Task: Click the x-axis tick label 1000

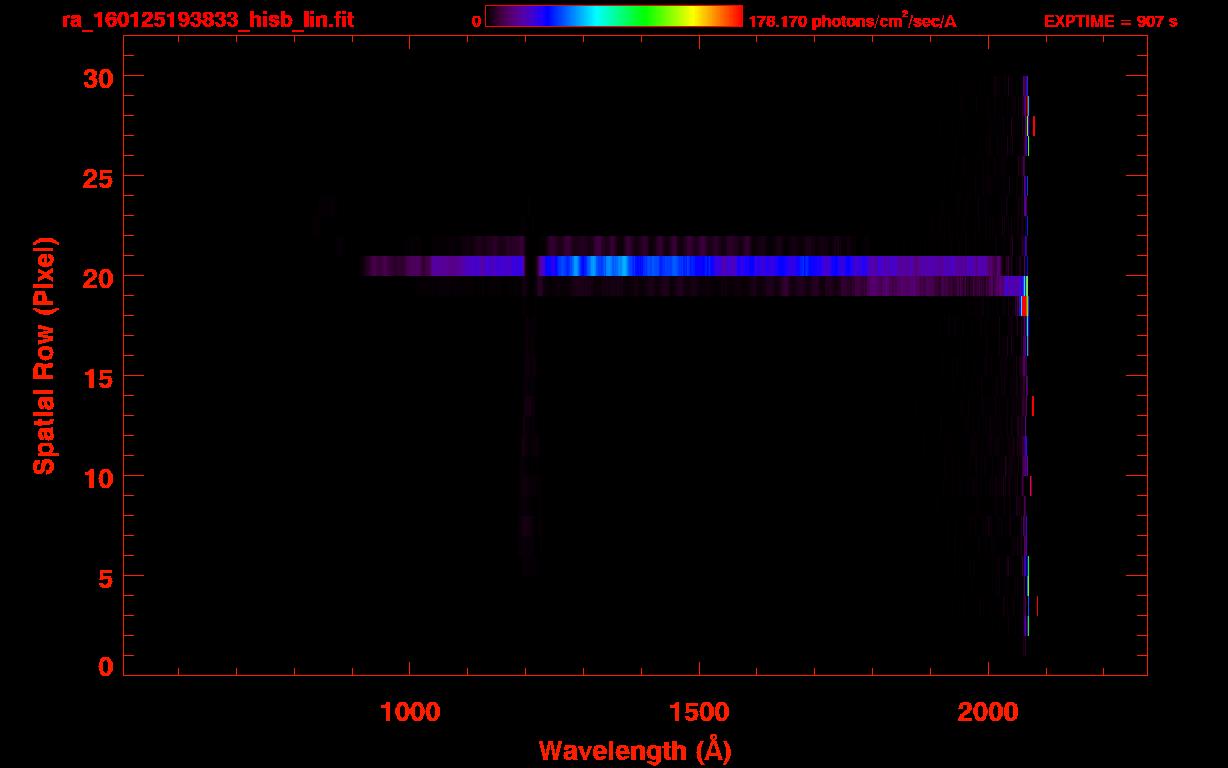Action: (x=410, y=712)
